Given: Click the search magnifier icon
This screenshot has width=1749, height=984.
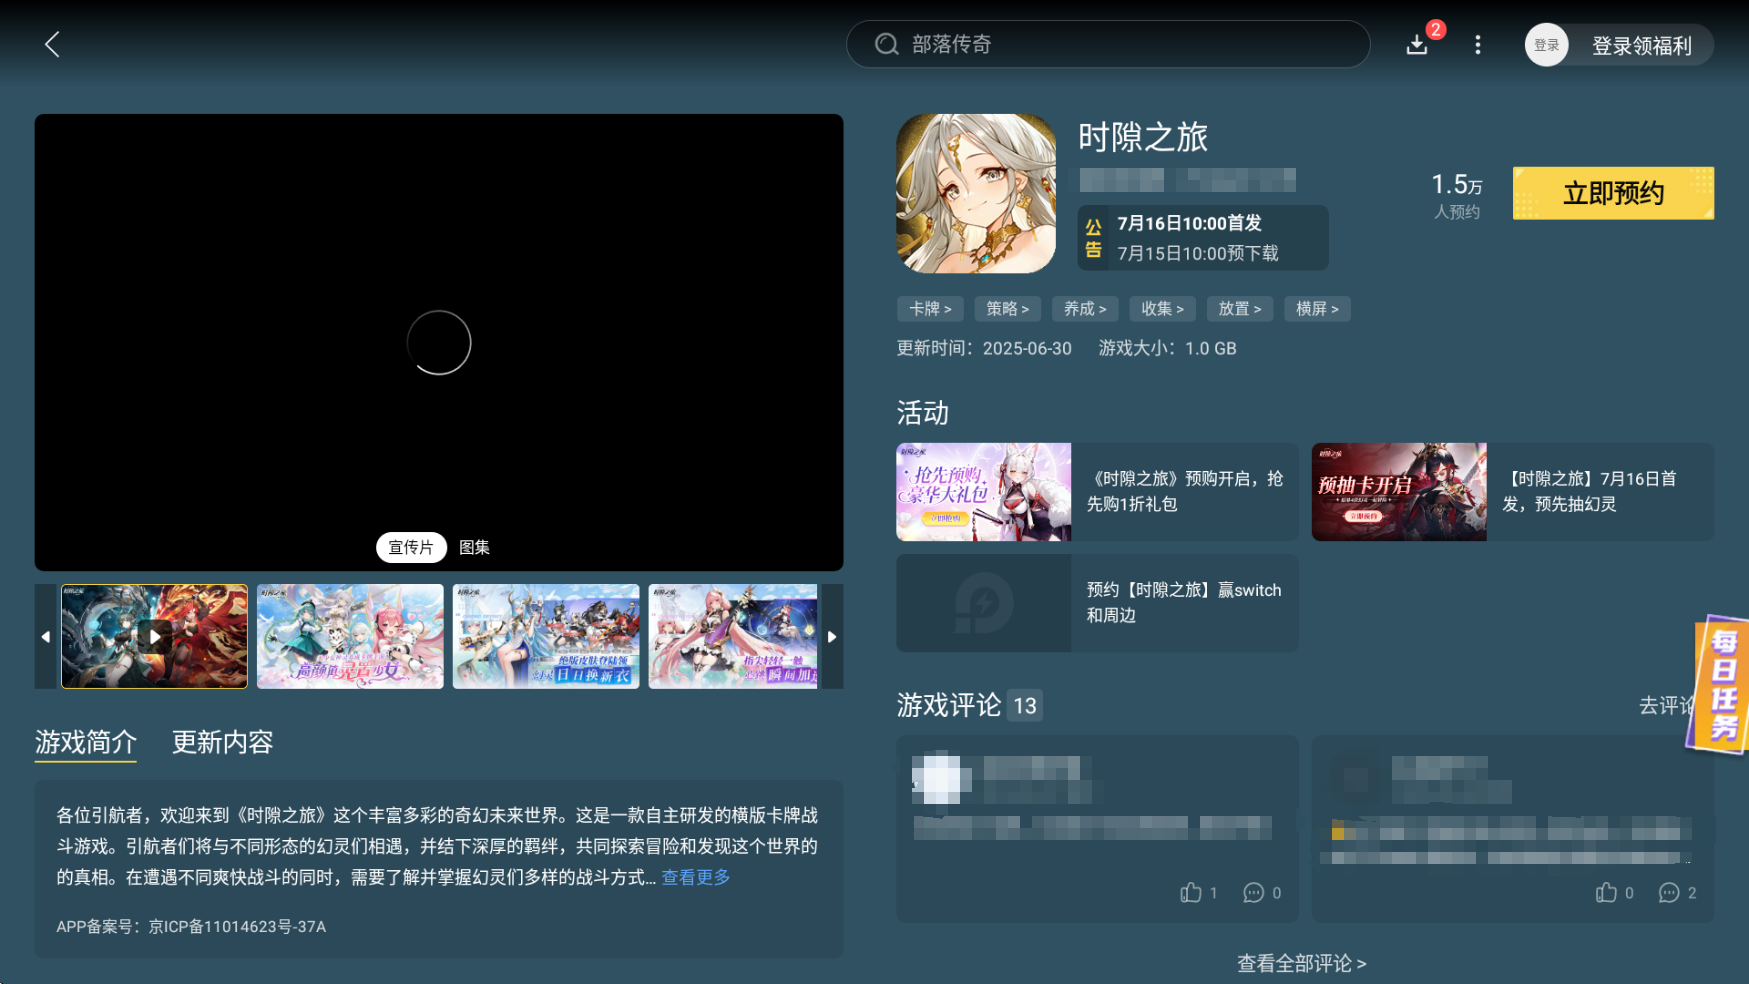Looking at the screenshot, I should [x=886, y=44].
